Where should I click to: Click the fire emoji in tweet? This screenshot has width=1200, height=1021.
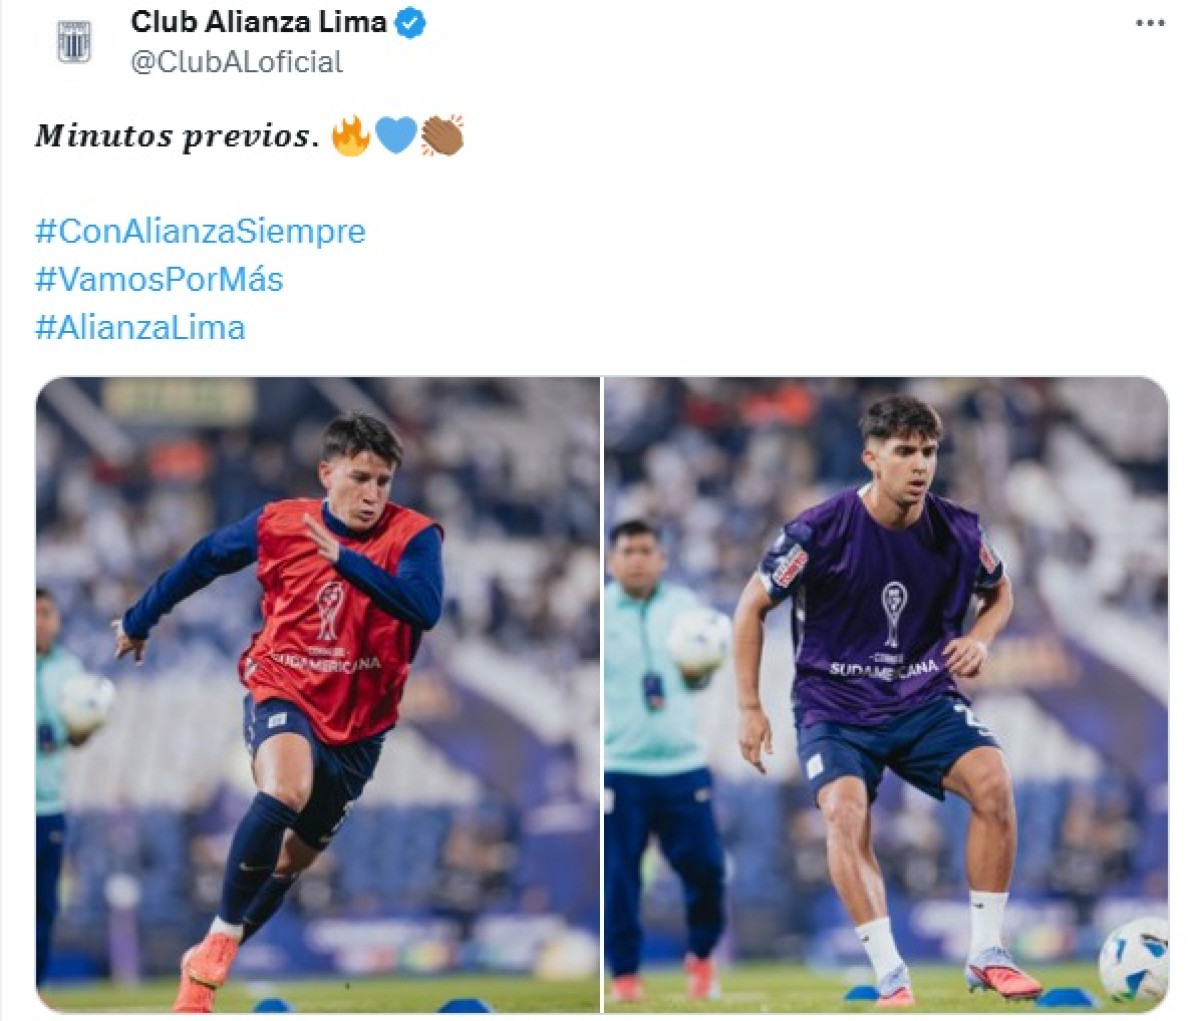pos(350,135)
